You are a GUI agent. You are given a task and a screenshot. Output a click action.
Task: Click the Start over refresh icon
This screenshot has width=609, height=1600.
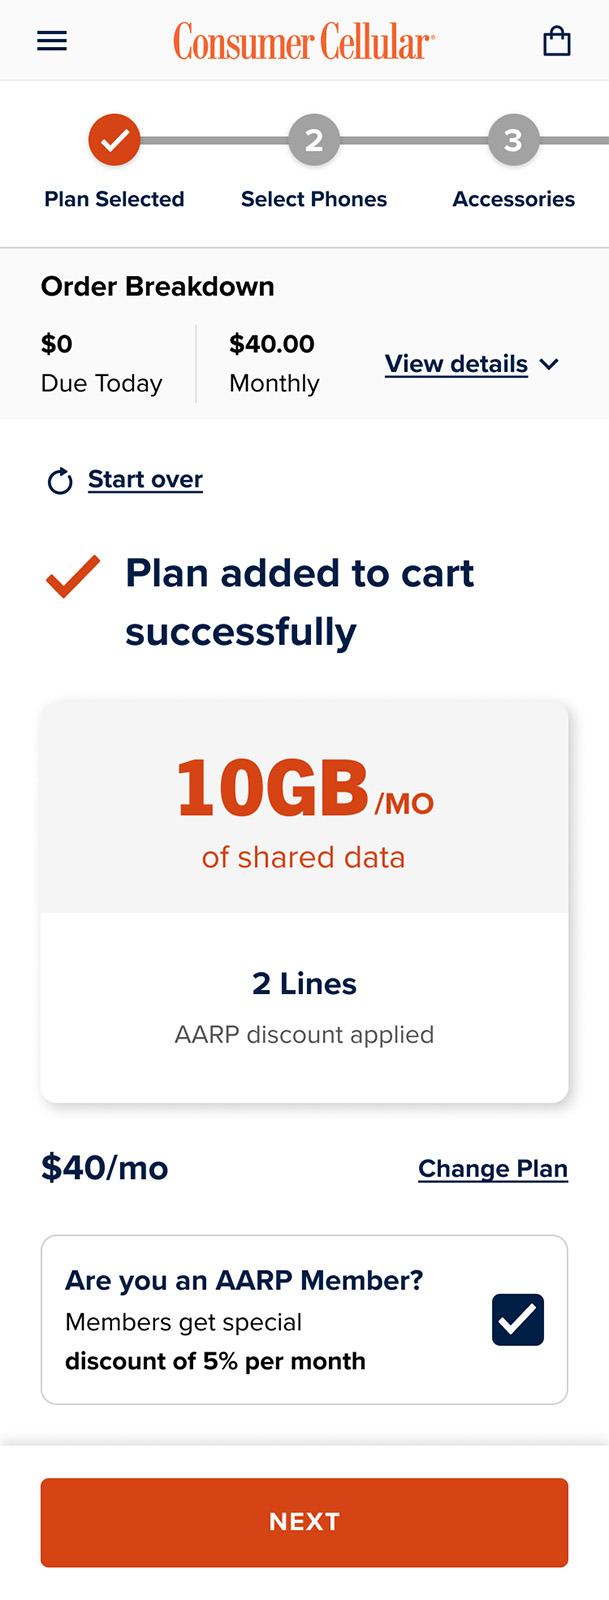point(60,481)
